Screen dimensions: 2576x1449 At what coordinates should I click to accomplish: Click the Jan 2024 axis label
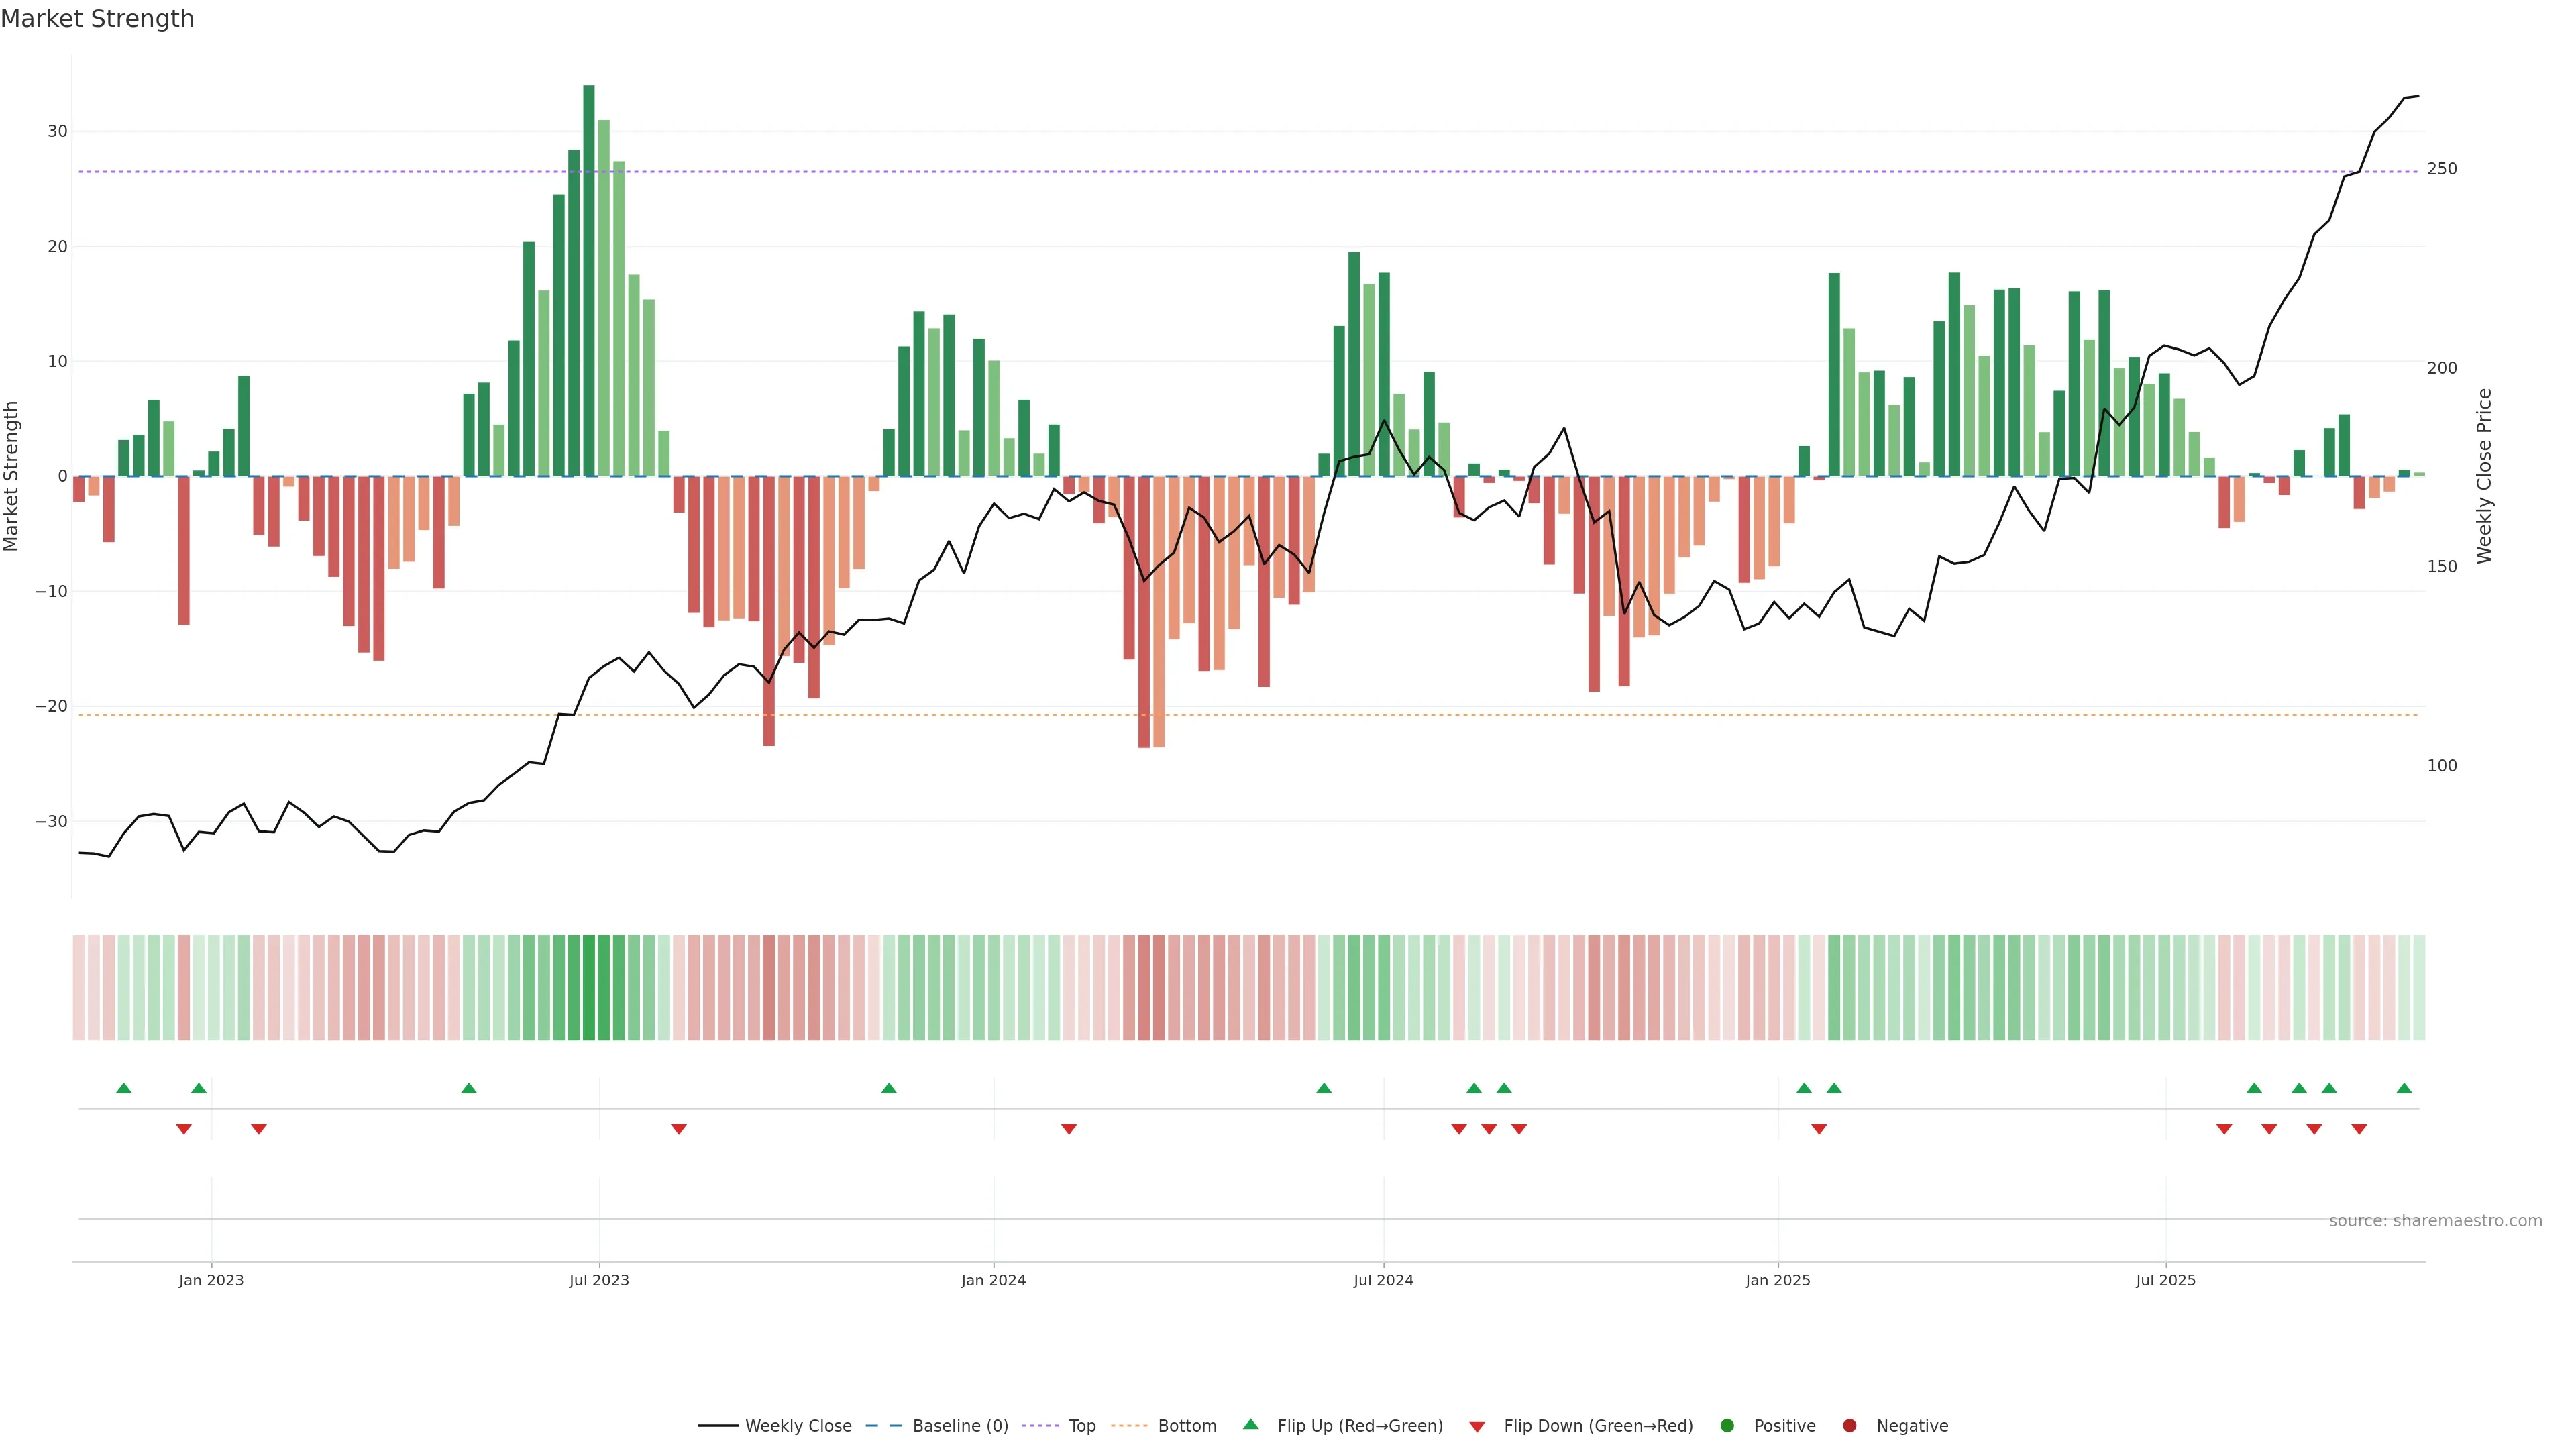point(993,1280)
